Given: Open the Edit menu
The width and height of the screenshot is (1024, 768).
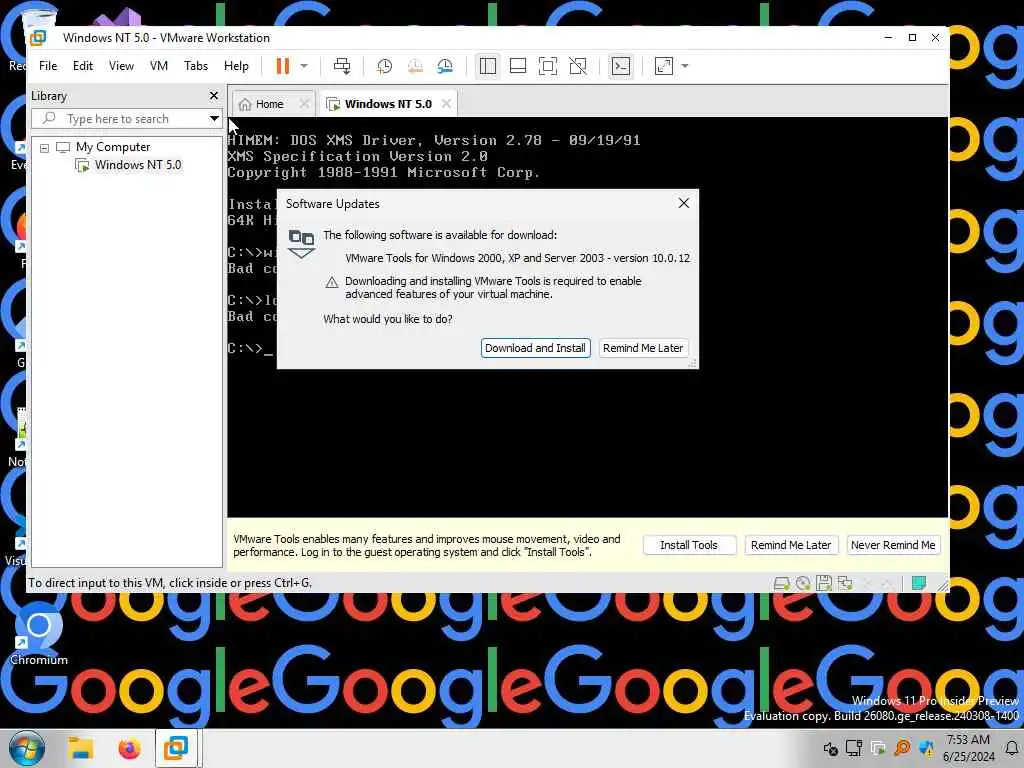Looking at the screenshot, I should point(82,66).
